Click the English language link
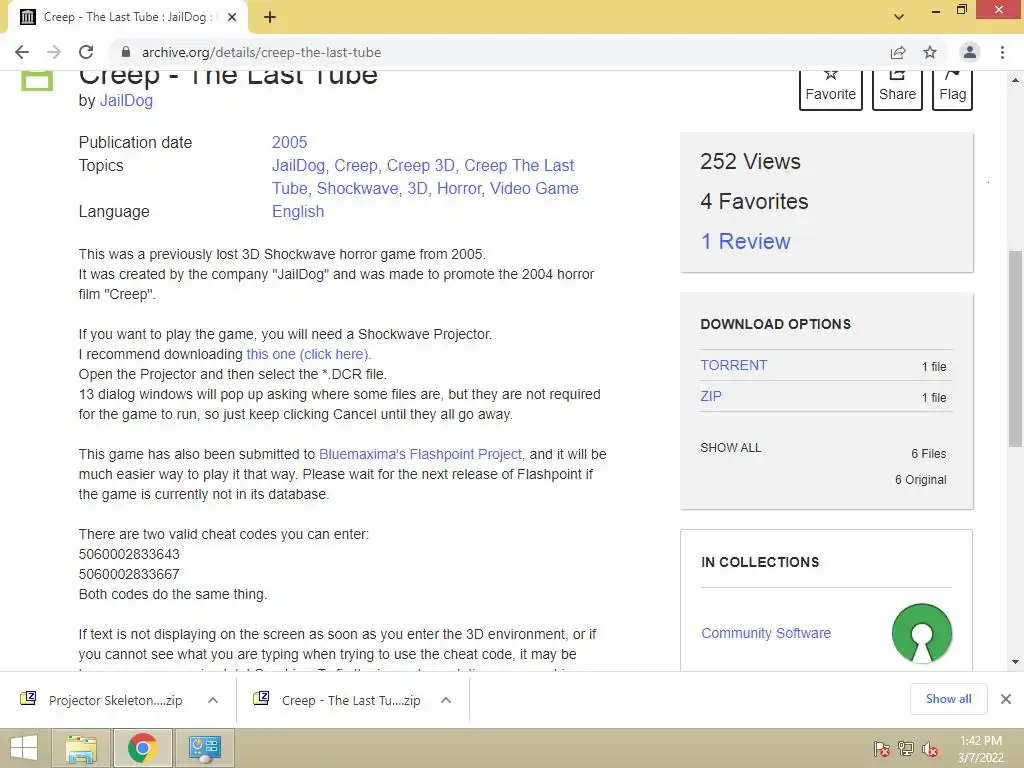Image resolution: width=1024 pixels, height=768 pixels. 298,212
